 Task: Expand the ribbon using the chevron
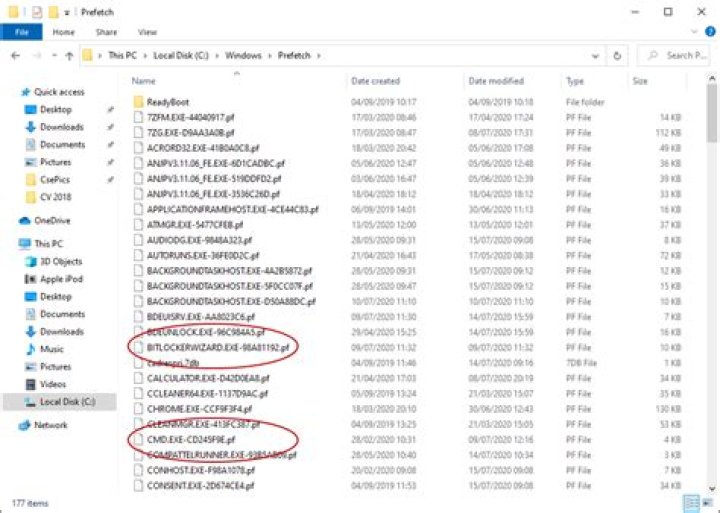click(693, 33)
